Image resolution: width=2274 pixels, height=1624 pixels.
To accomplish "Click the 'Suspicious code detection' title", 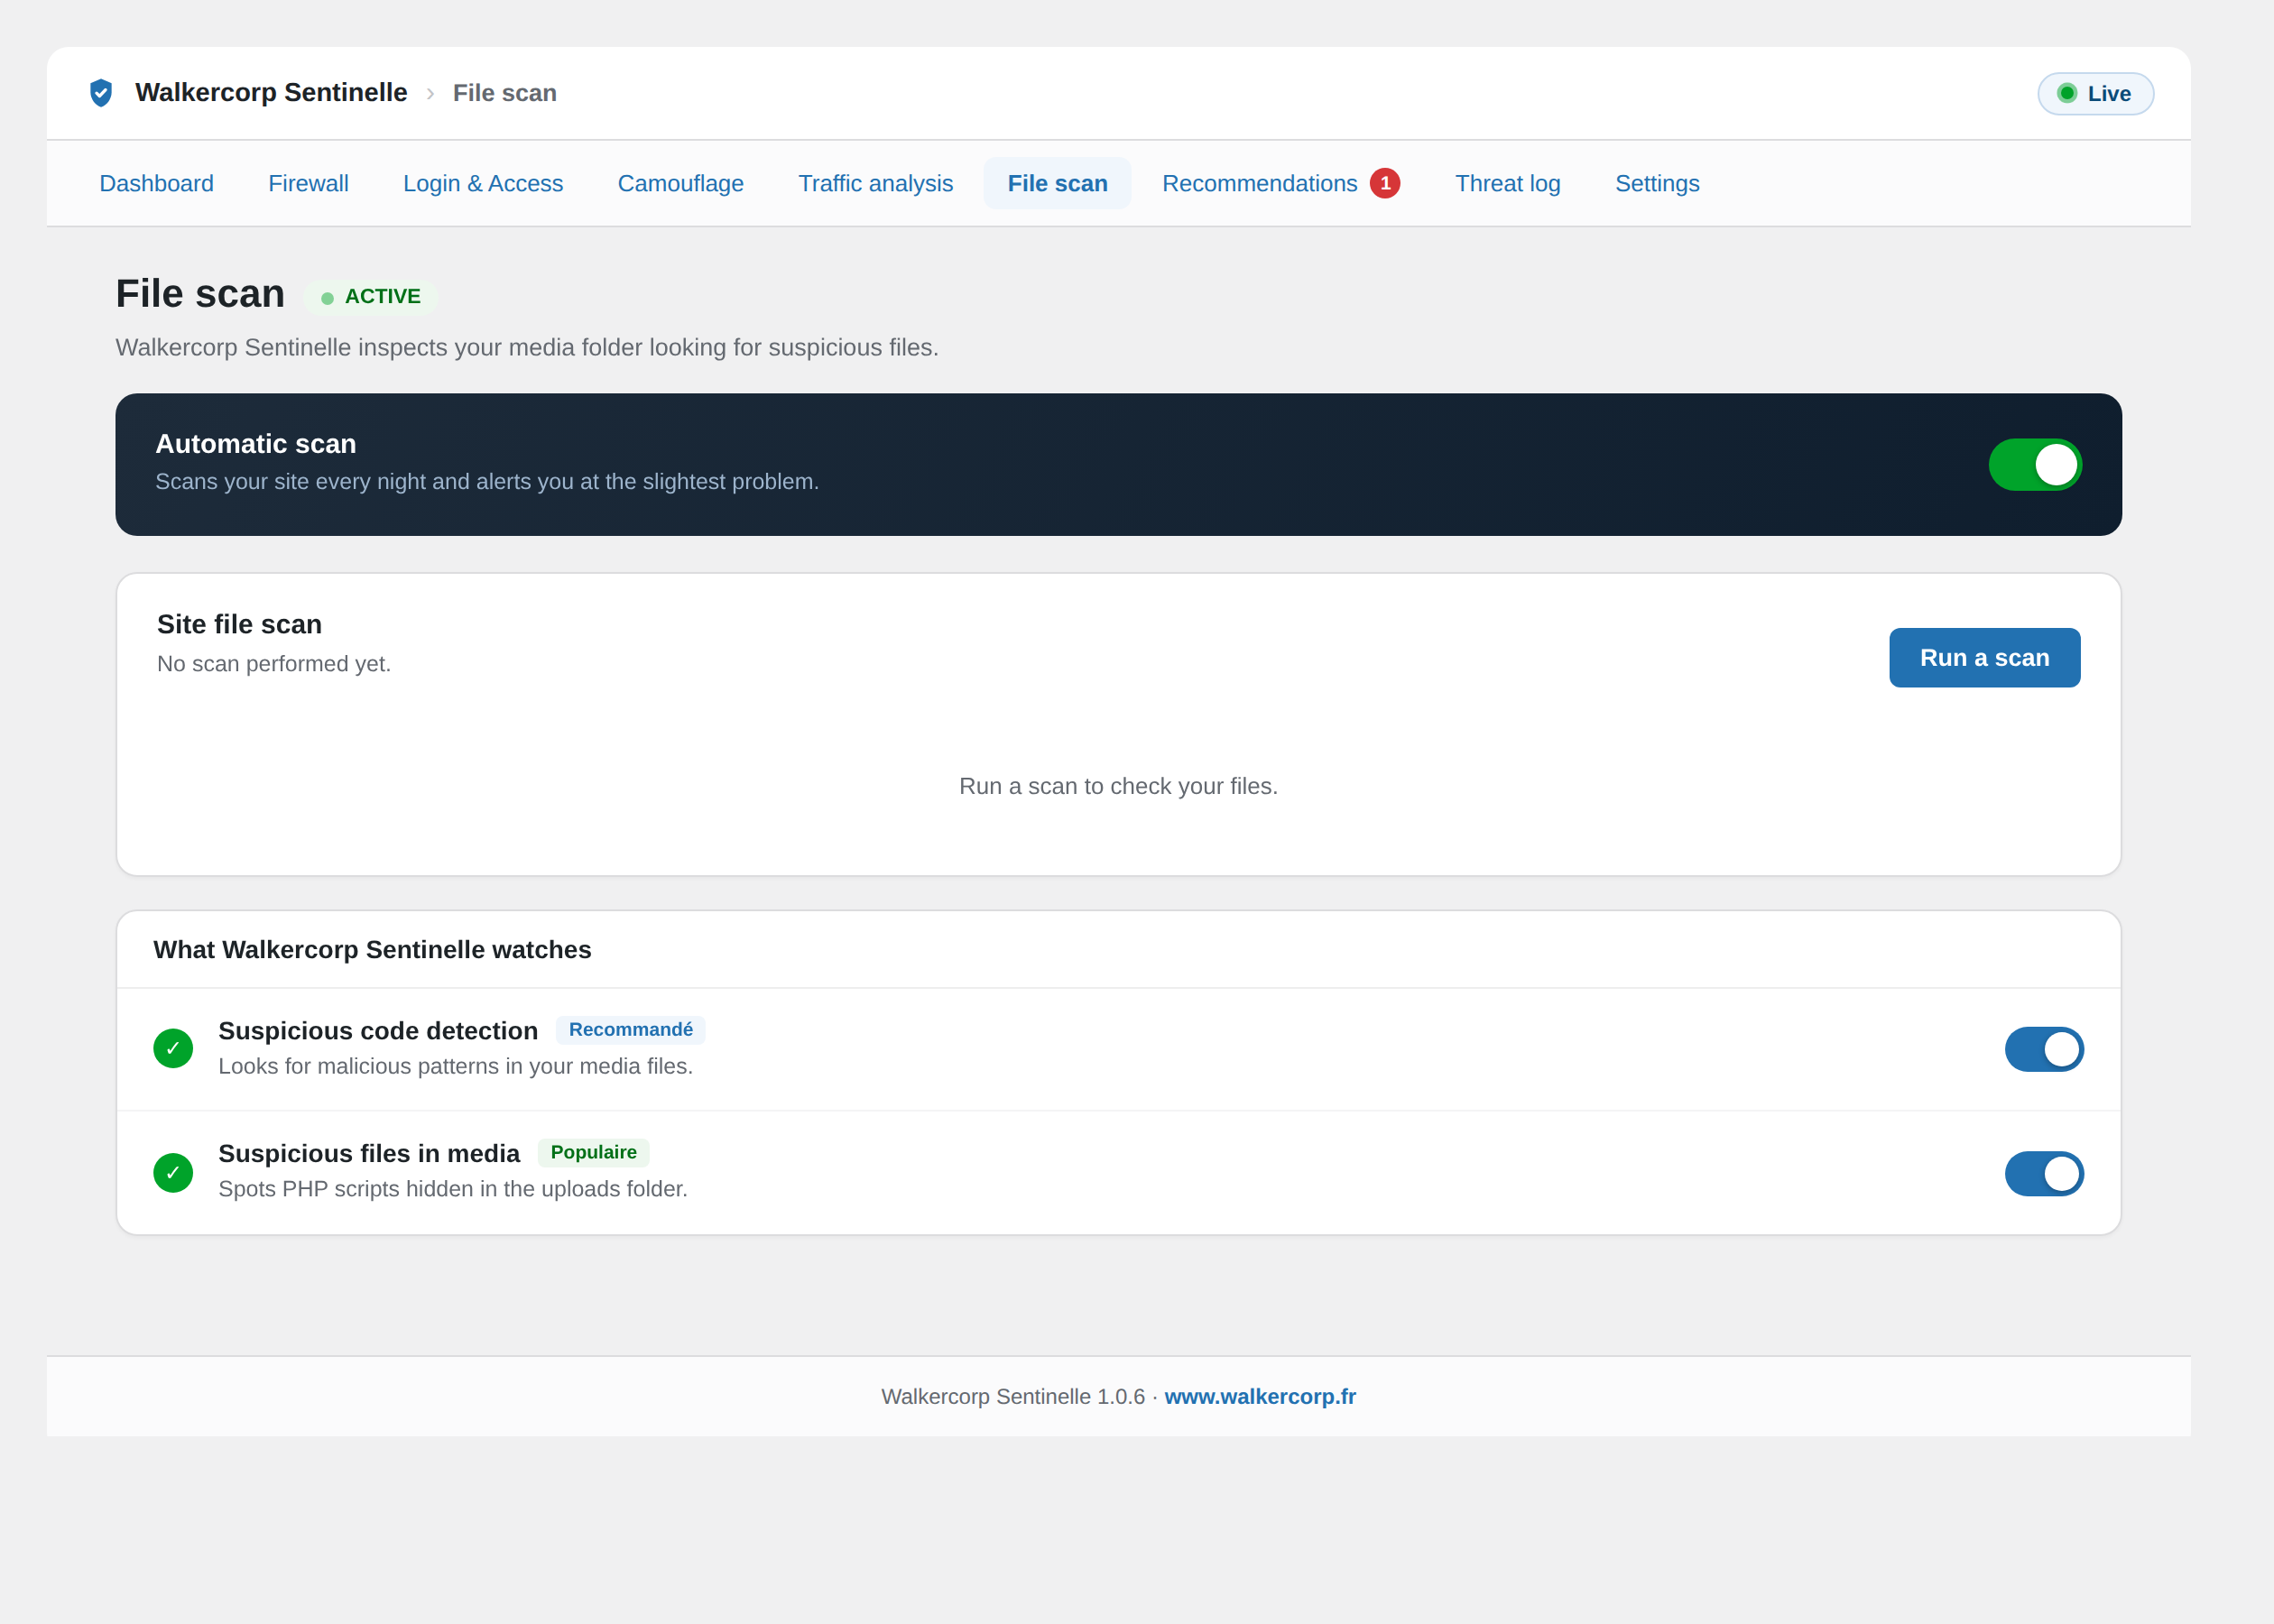I will (x=378, y=1031).
